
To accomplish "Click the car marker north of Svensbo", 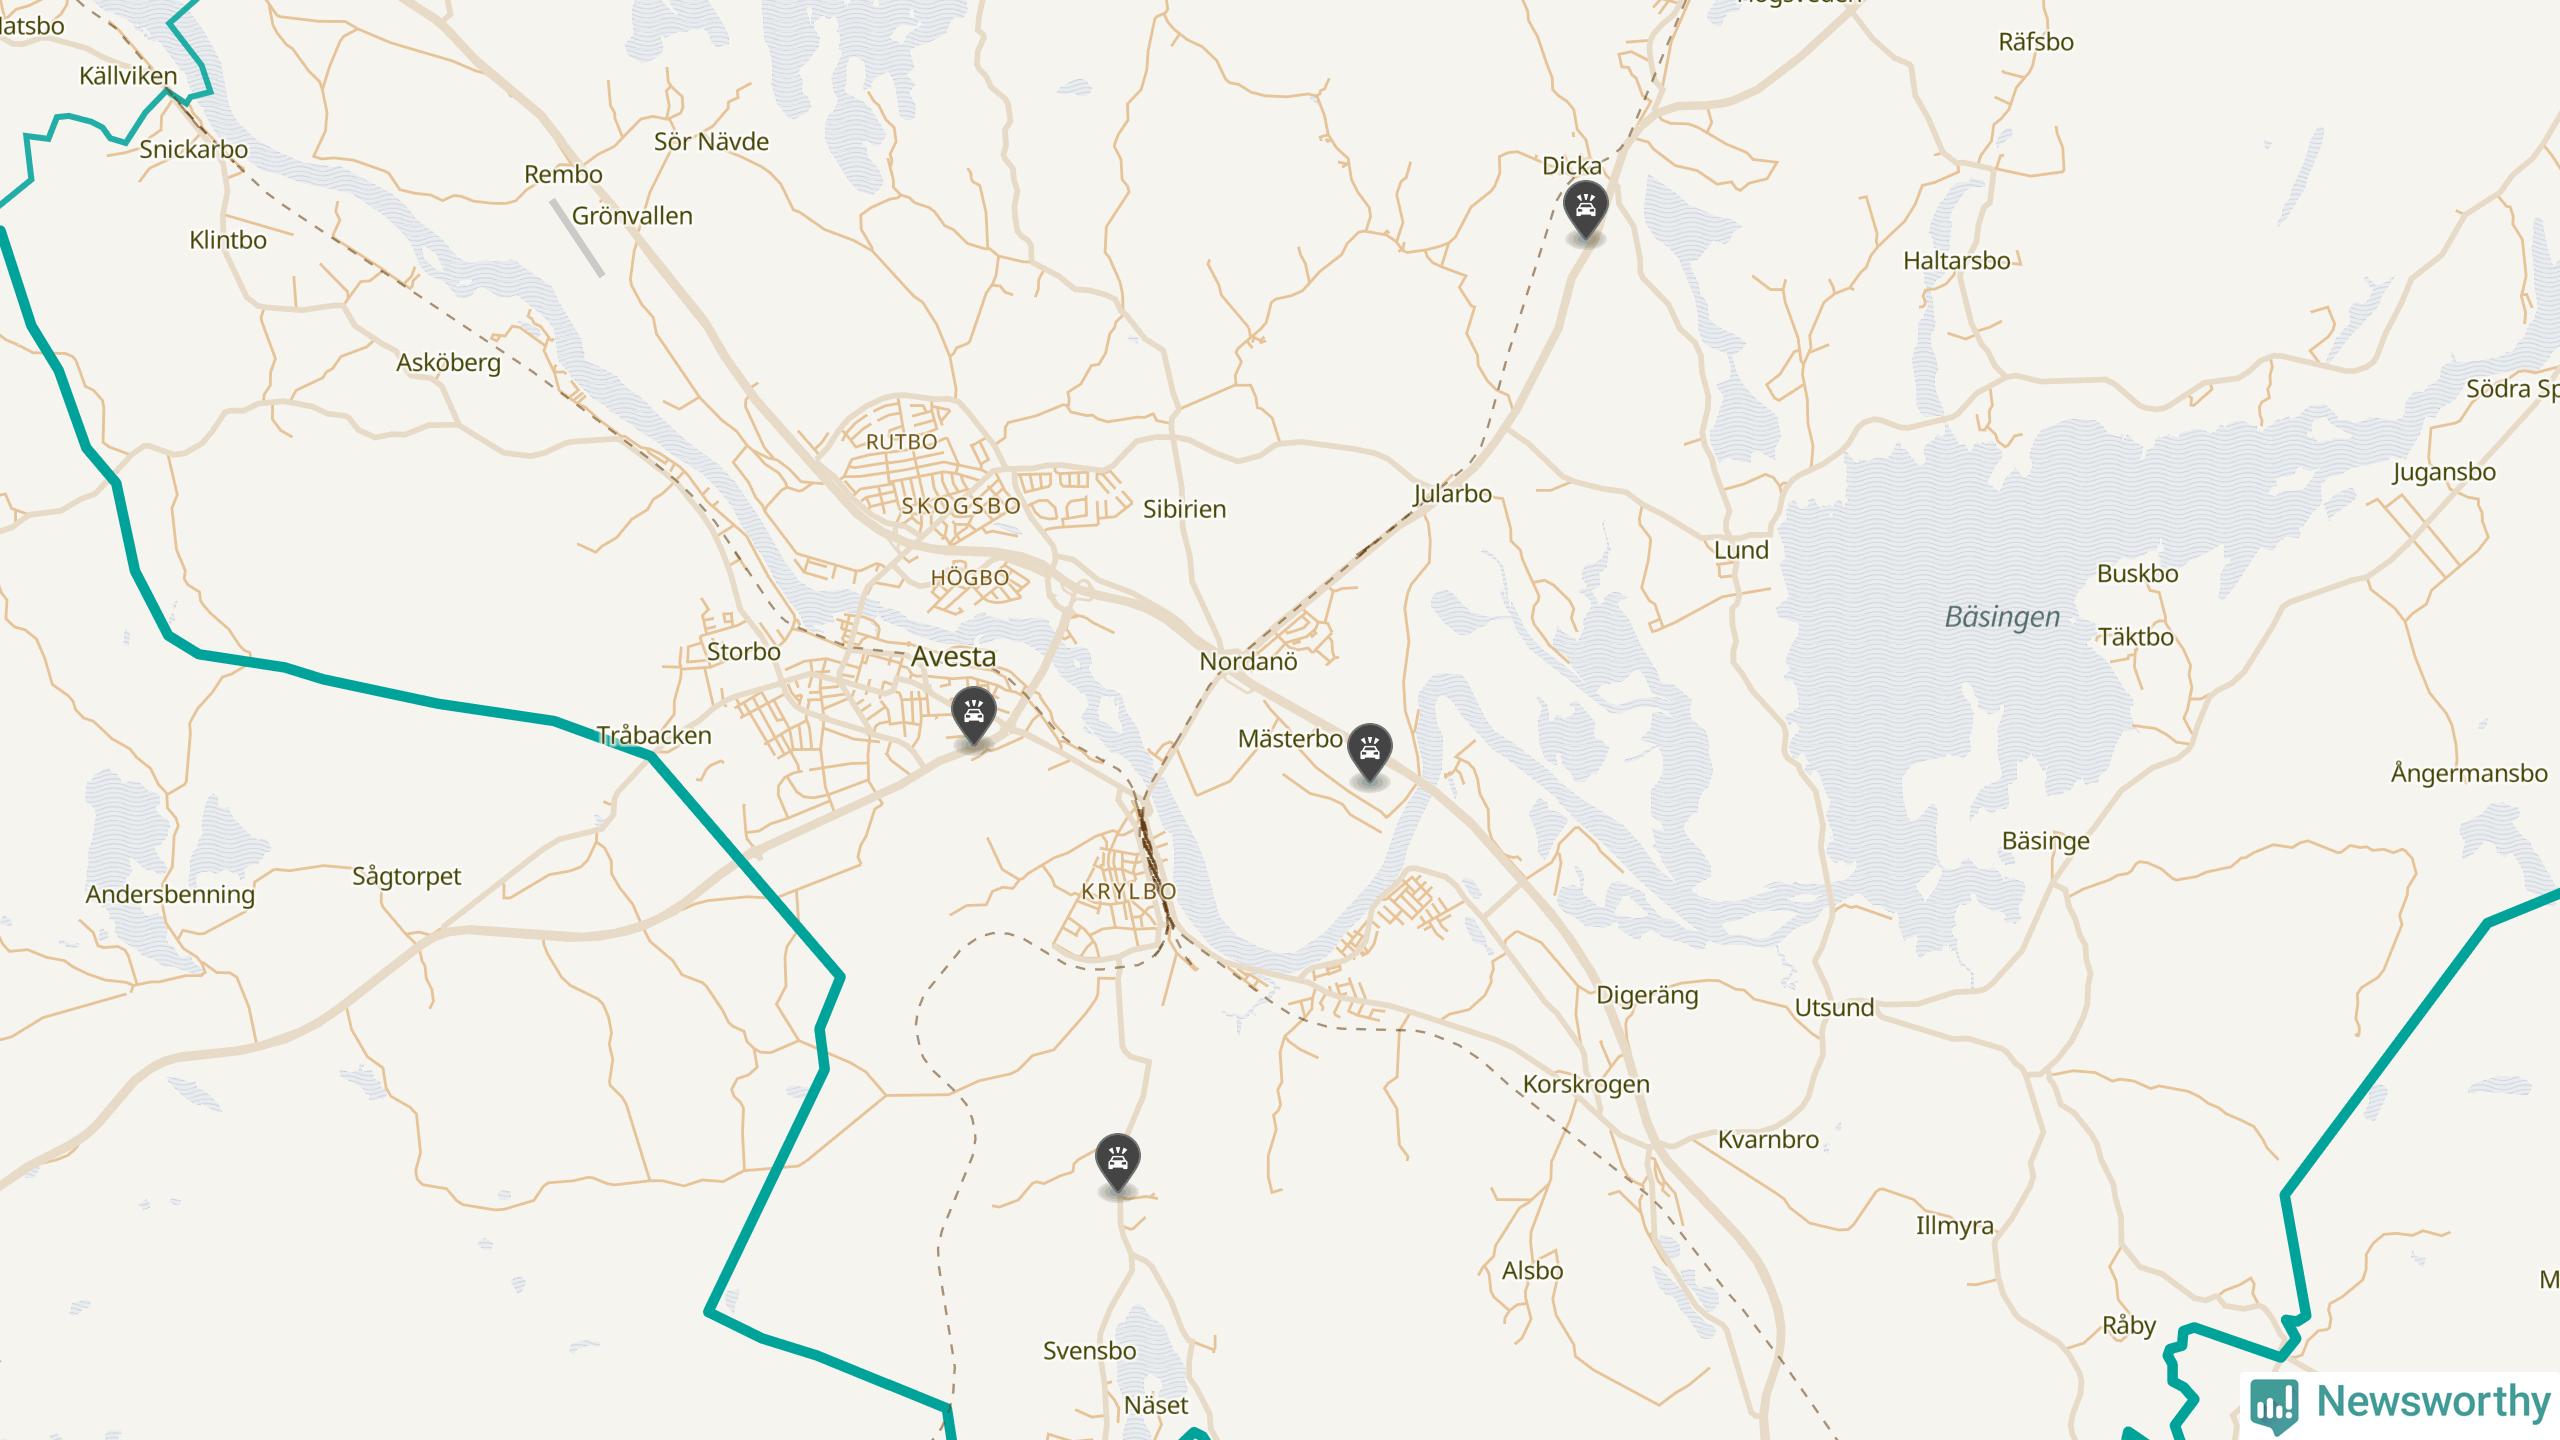I will (1117, 1163).
